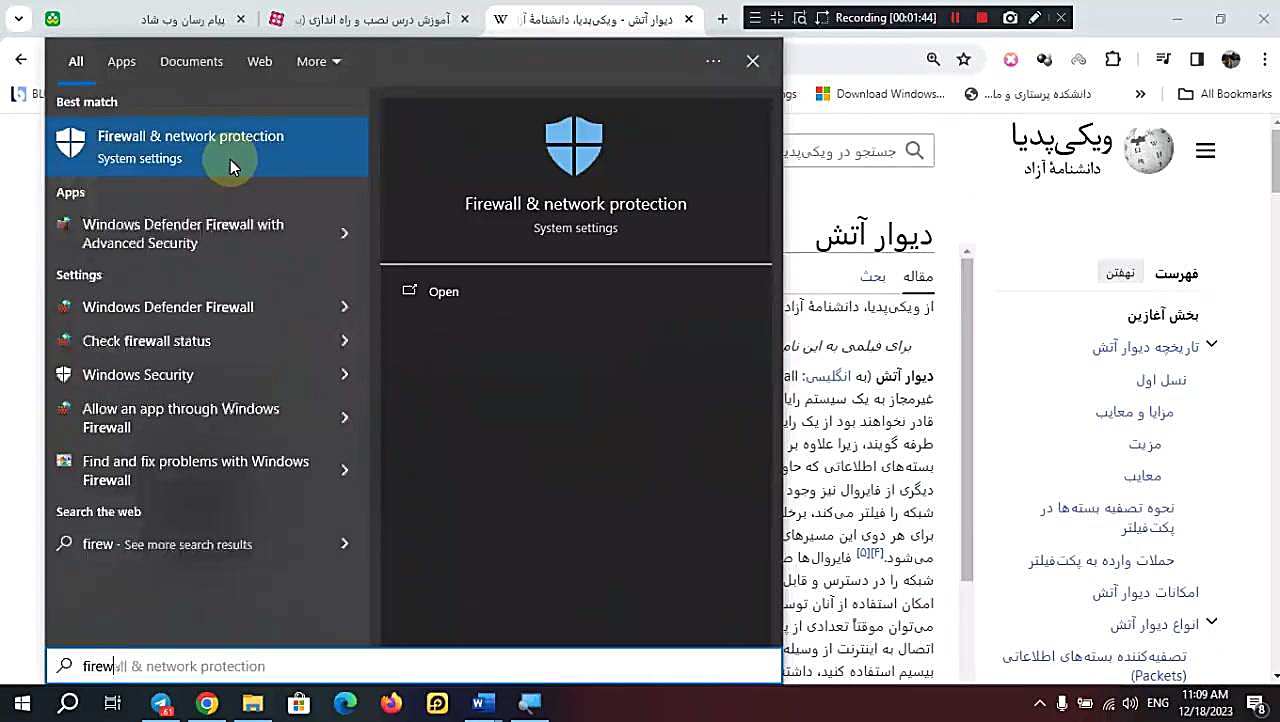
Task: Expand the Windows Defender Firewall settings chevron
Action: click(344, 307)
